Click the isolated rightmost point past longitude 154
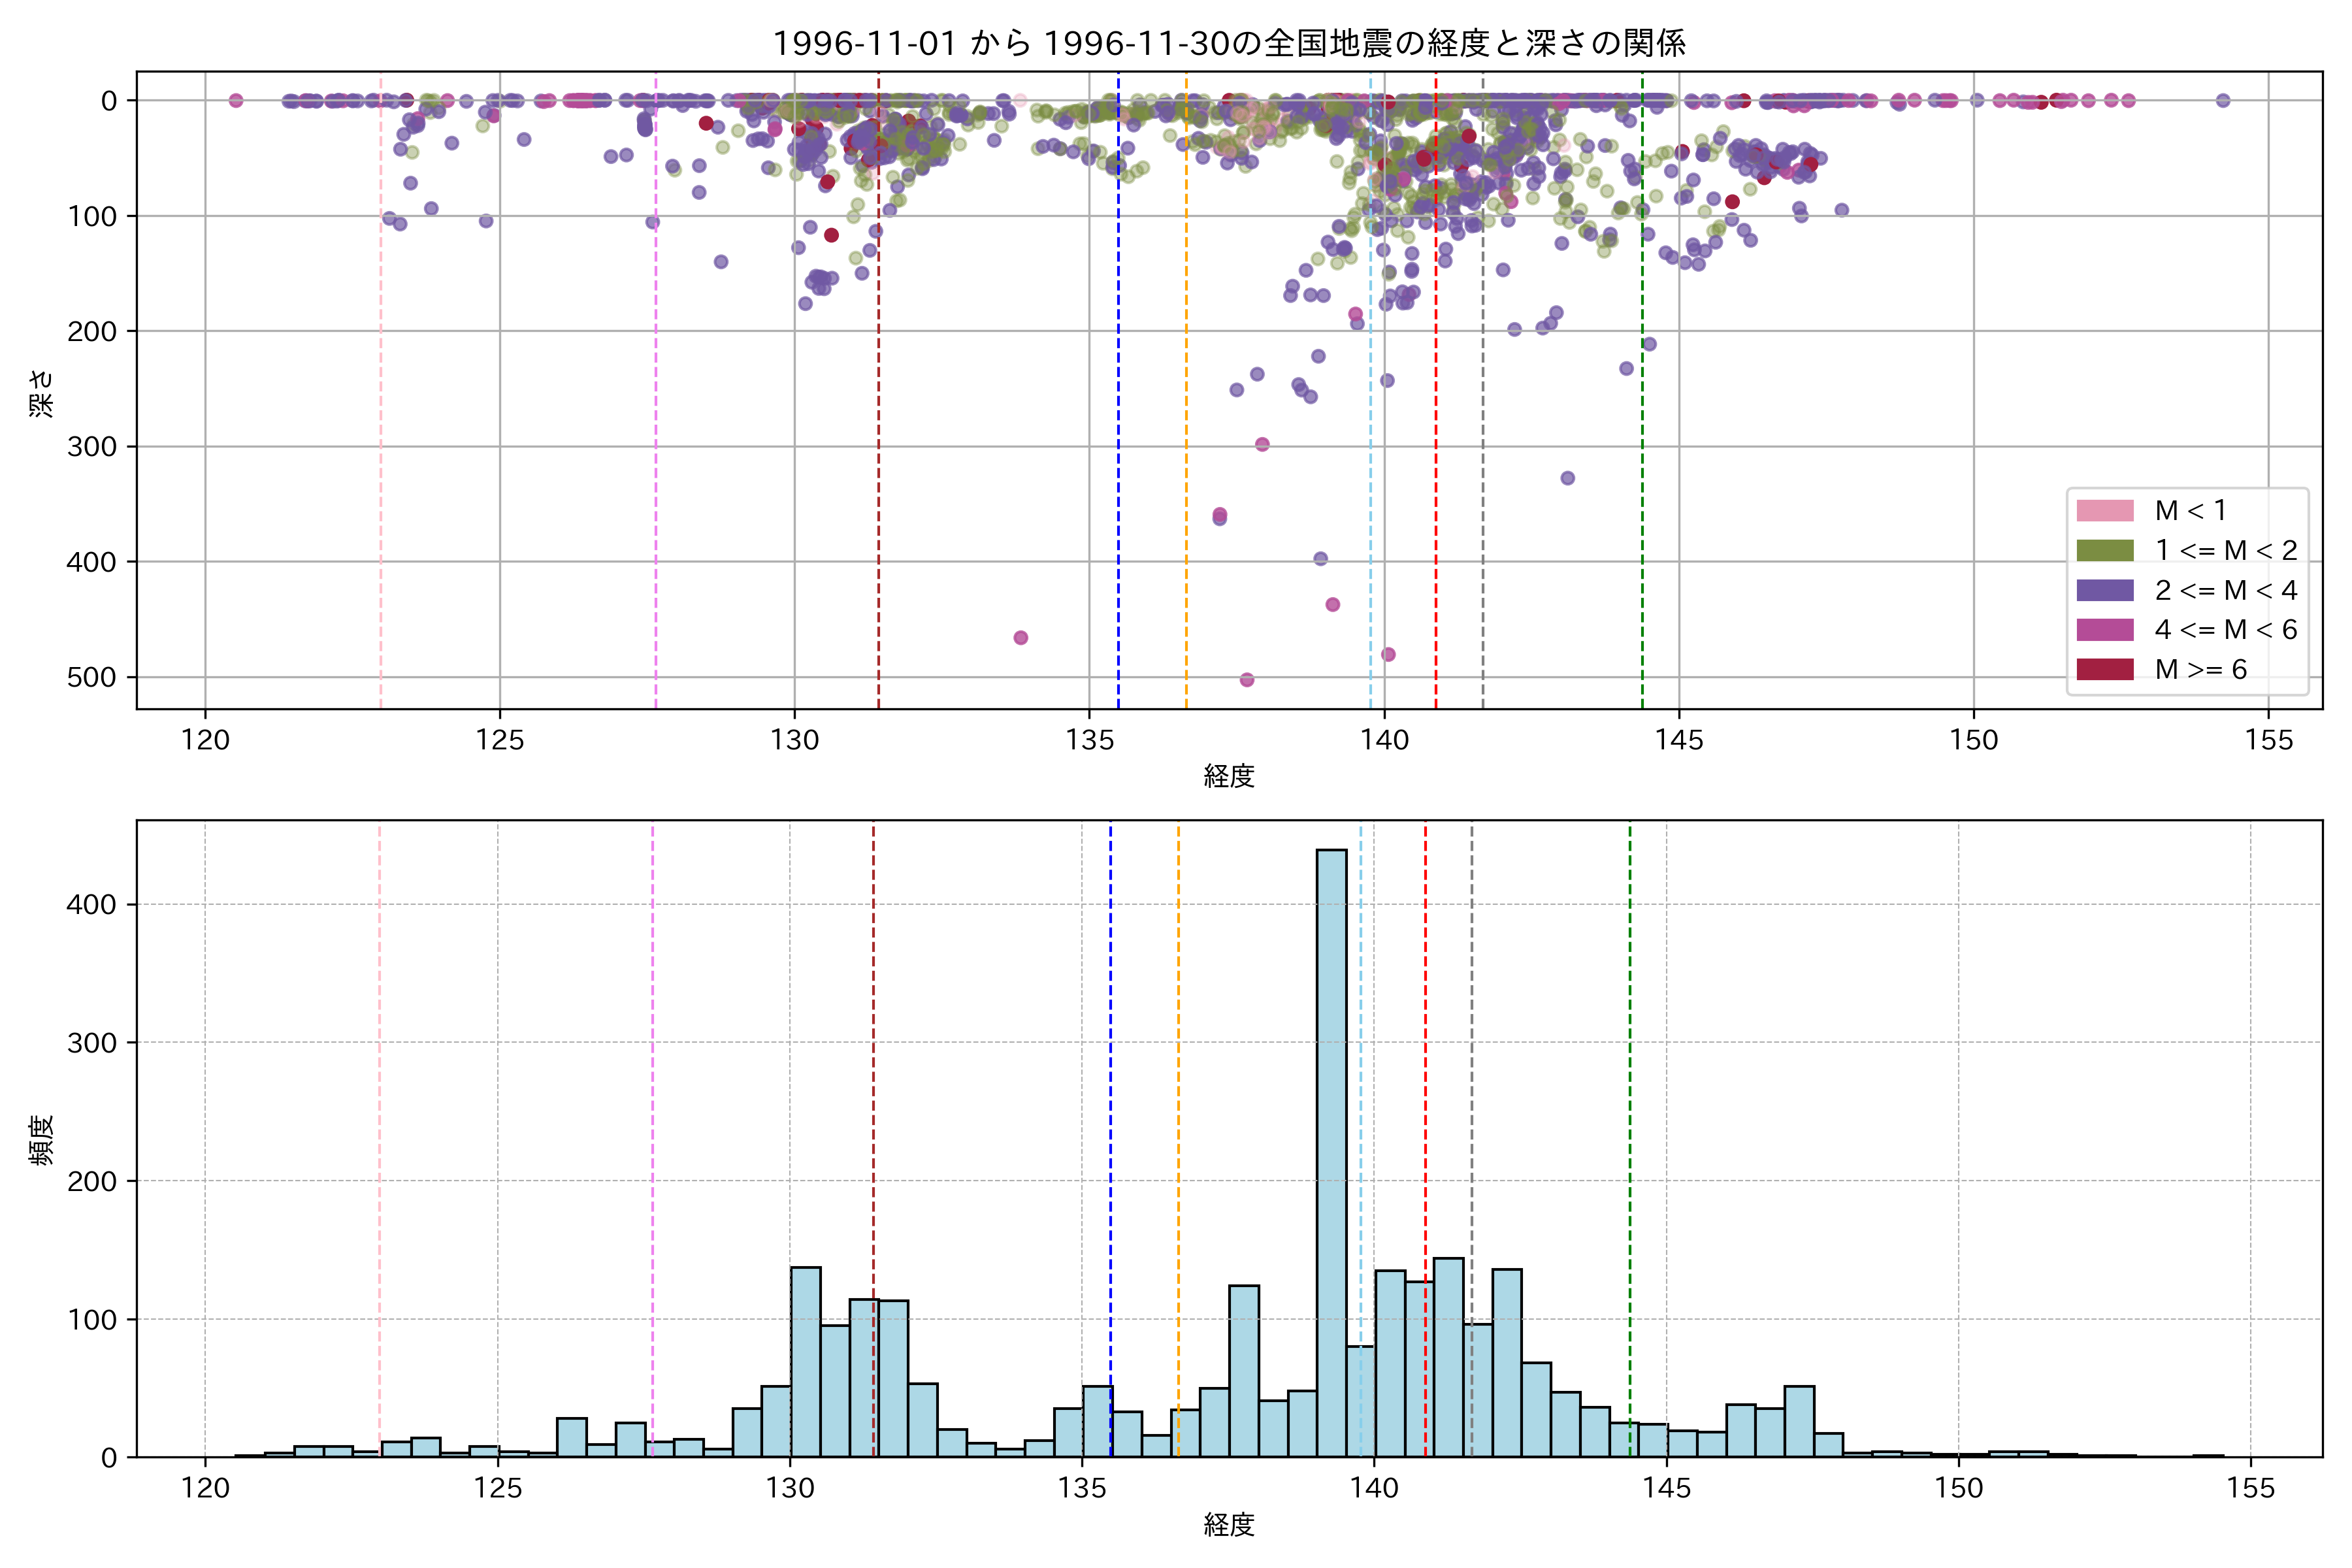The height and width of the screenshot is (1568, 2352). pos(2222,100)
